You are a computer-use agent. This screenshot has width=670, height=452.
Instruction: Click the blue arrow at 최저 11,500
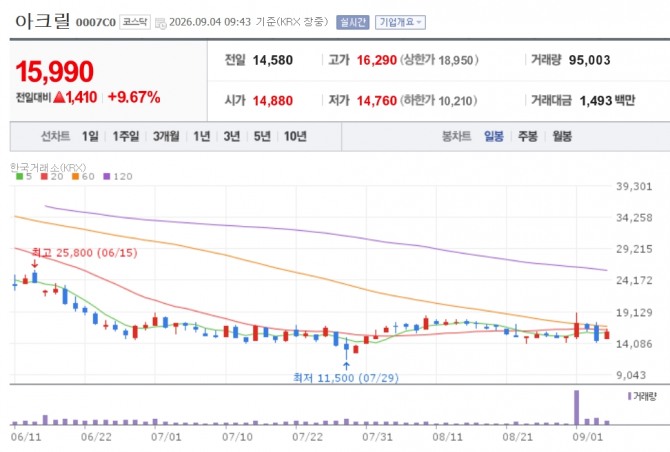point(346,366)
